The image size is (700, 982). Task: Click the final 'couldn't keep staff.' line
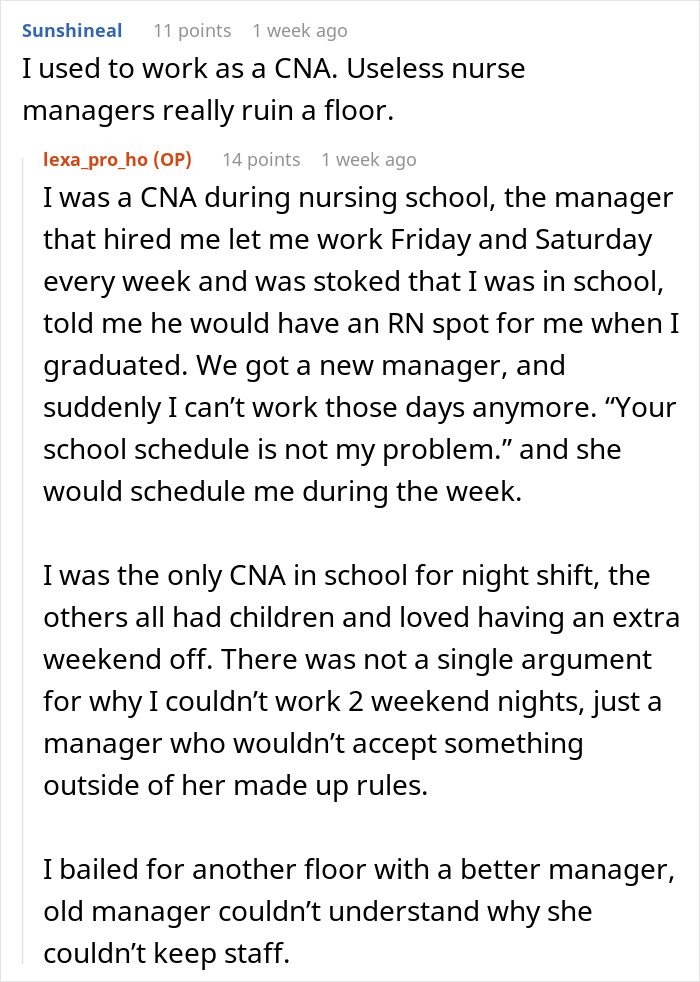coord(166,954)
